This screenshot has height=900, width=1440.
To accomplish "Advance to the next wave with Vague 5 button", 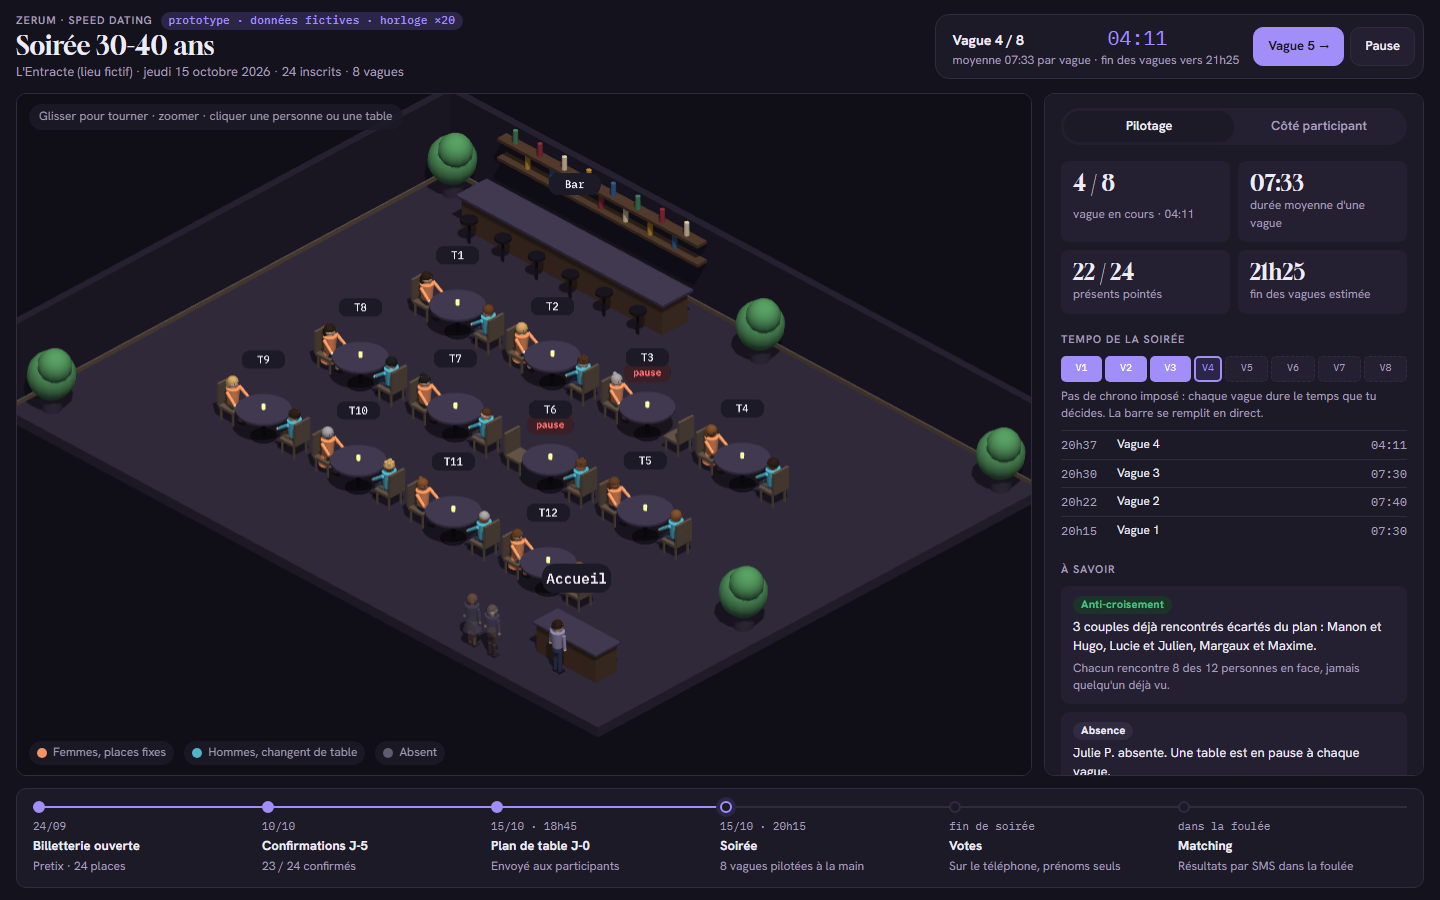I will point(1298,46).
